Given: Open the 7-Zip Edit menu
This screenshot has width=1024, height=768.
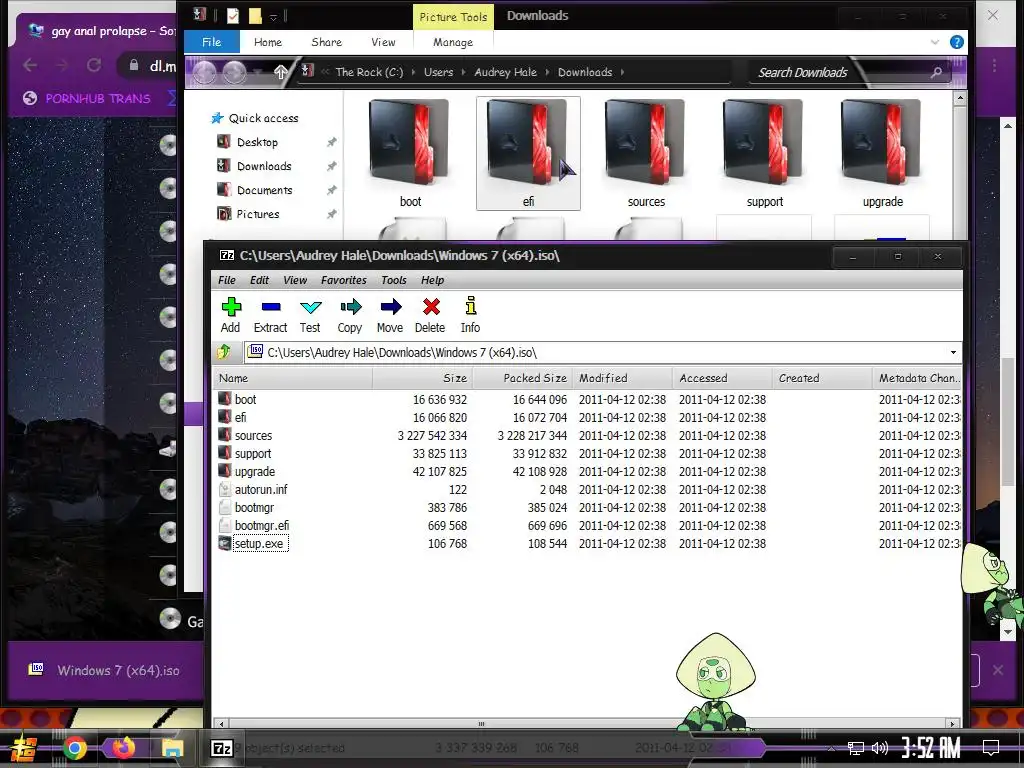Looking at the screenshot, I should [259, 280].
